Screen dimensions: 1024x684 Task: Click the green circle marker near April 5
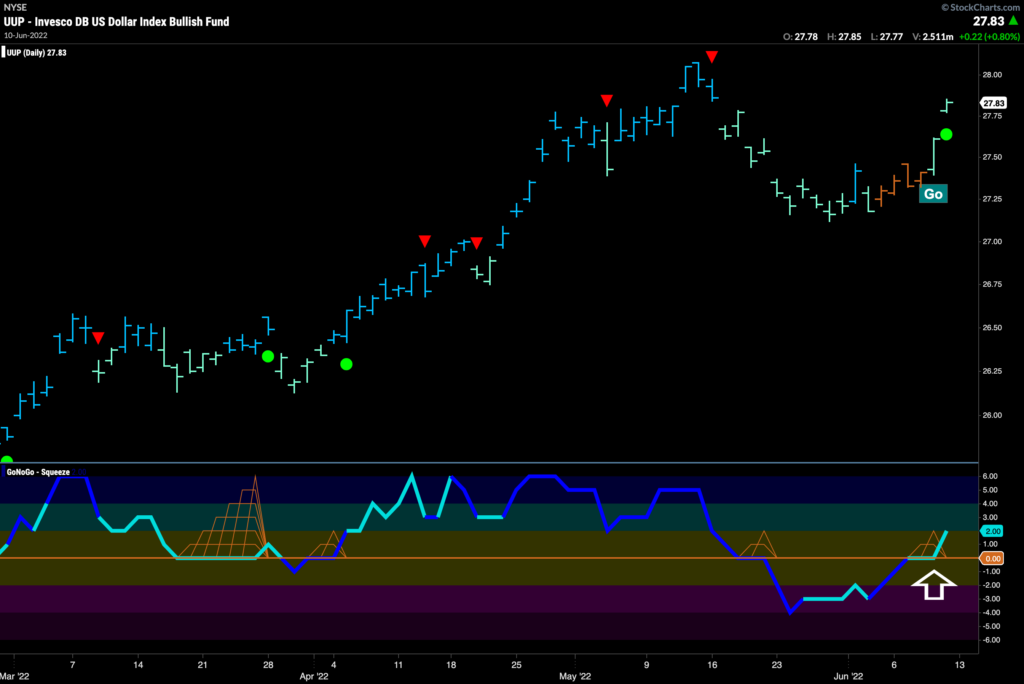[x=346, y=365]
